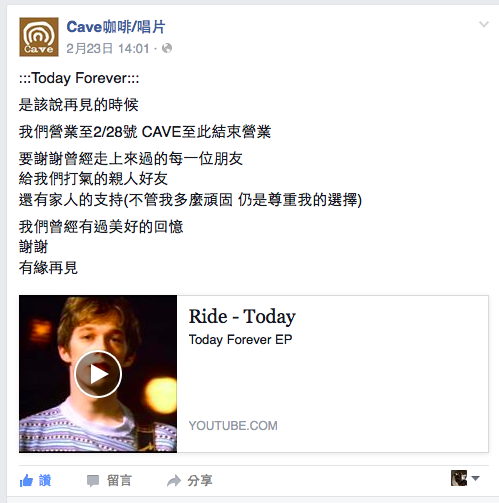Play the Ride - Today video
Viewport: 499px width, 503px height.
pos(98,374)
